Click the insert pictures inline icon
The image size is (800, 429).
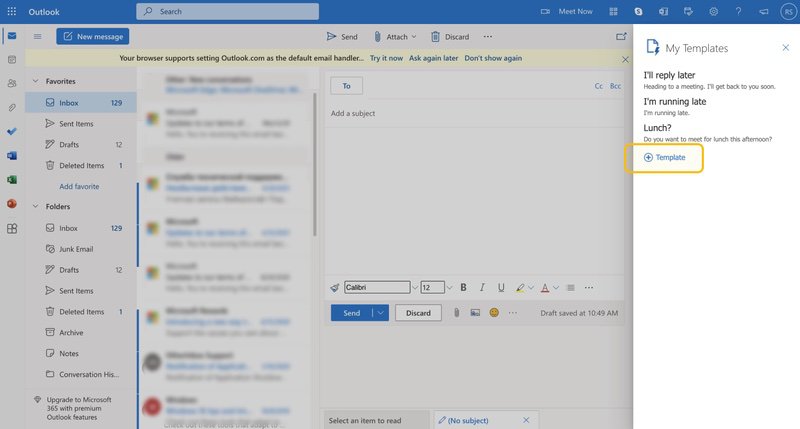[x=475, y=313]
